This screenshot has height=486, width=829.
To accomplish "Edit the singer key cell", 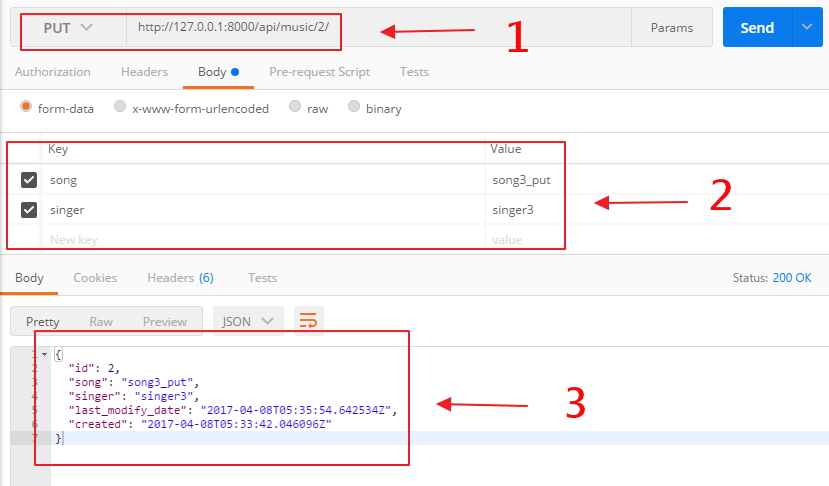I will tap(263, 210).
